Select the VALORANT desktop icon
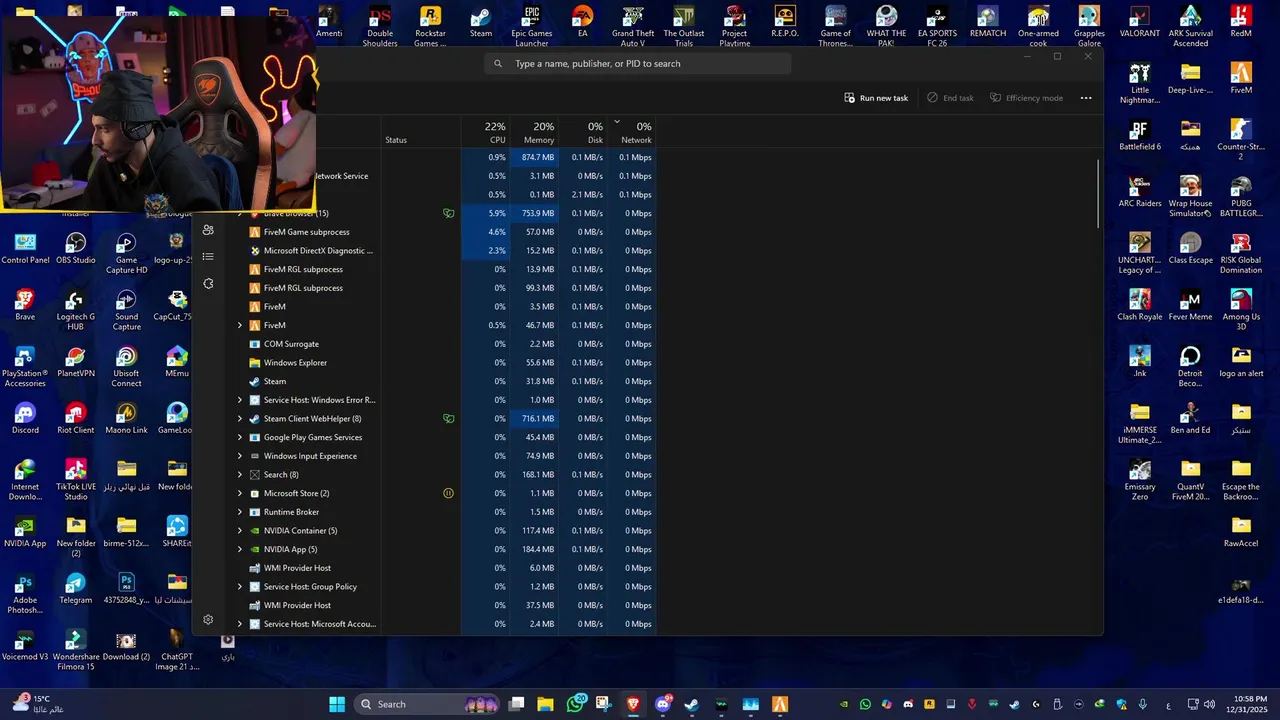Viewport: 1280px width, 720px height. click(1139, 22)
